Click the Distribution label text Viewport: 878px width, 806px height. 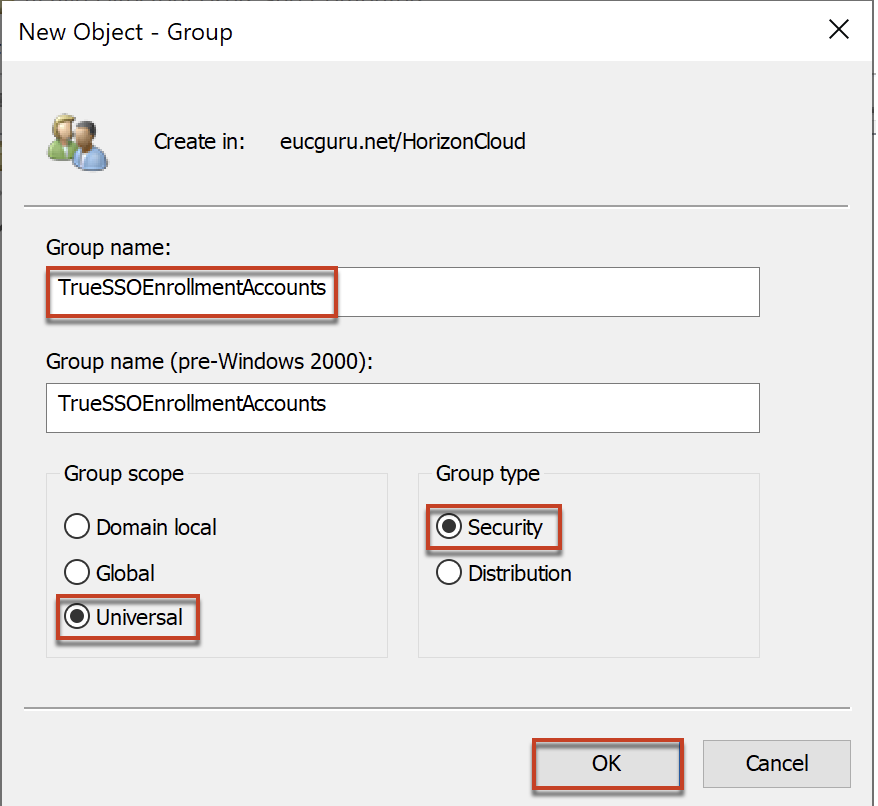[520, 574]
